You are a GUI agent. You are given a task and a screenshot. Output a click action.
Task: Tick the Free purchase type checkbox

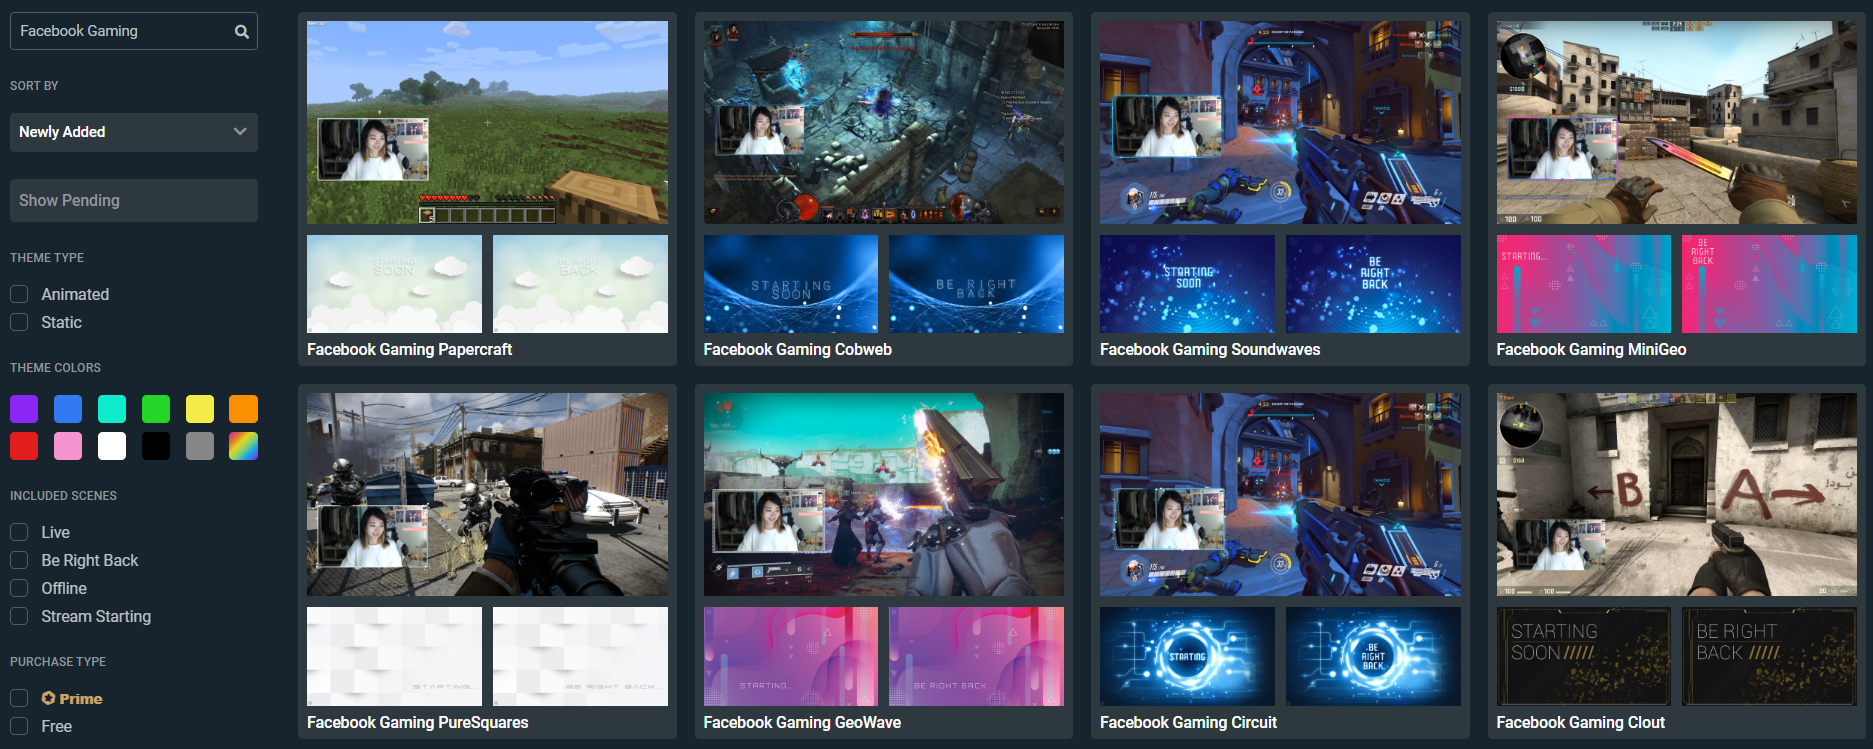[19, 726]
